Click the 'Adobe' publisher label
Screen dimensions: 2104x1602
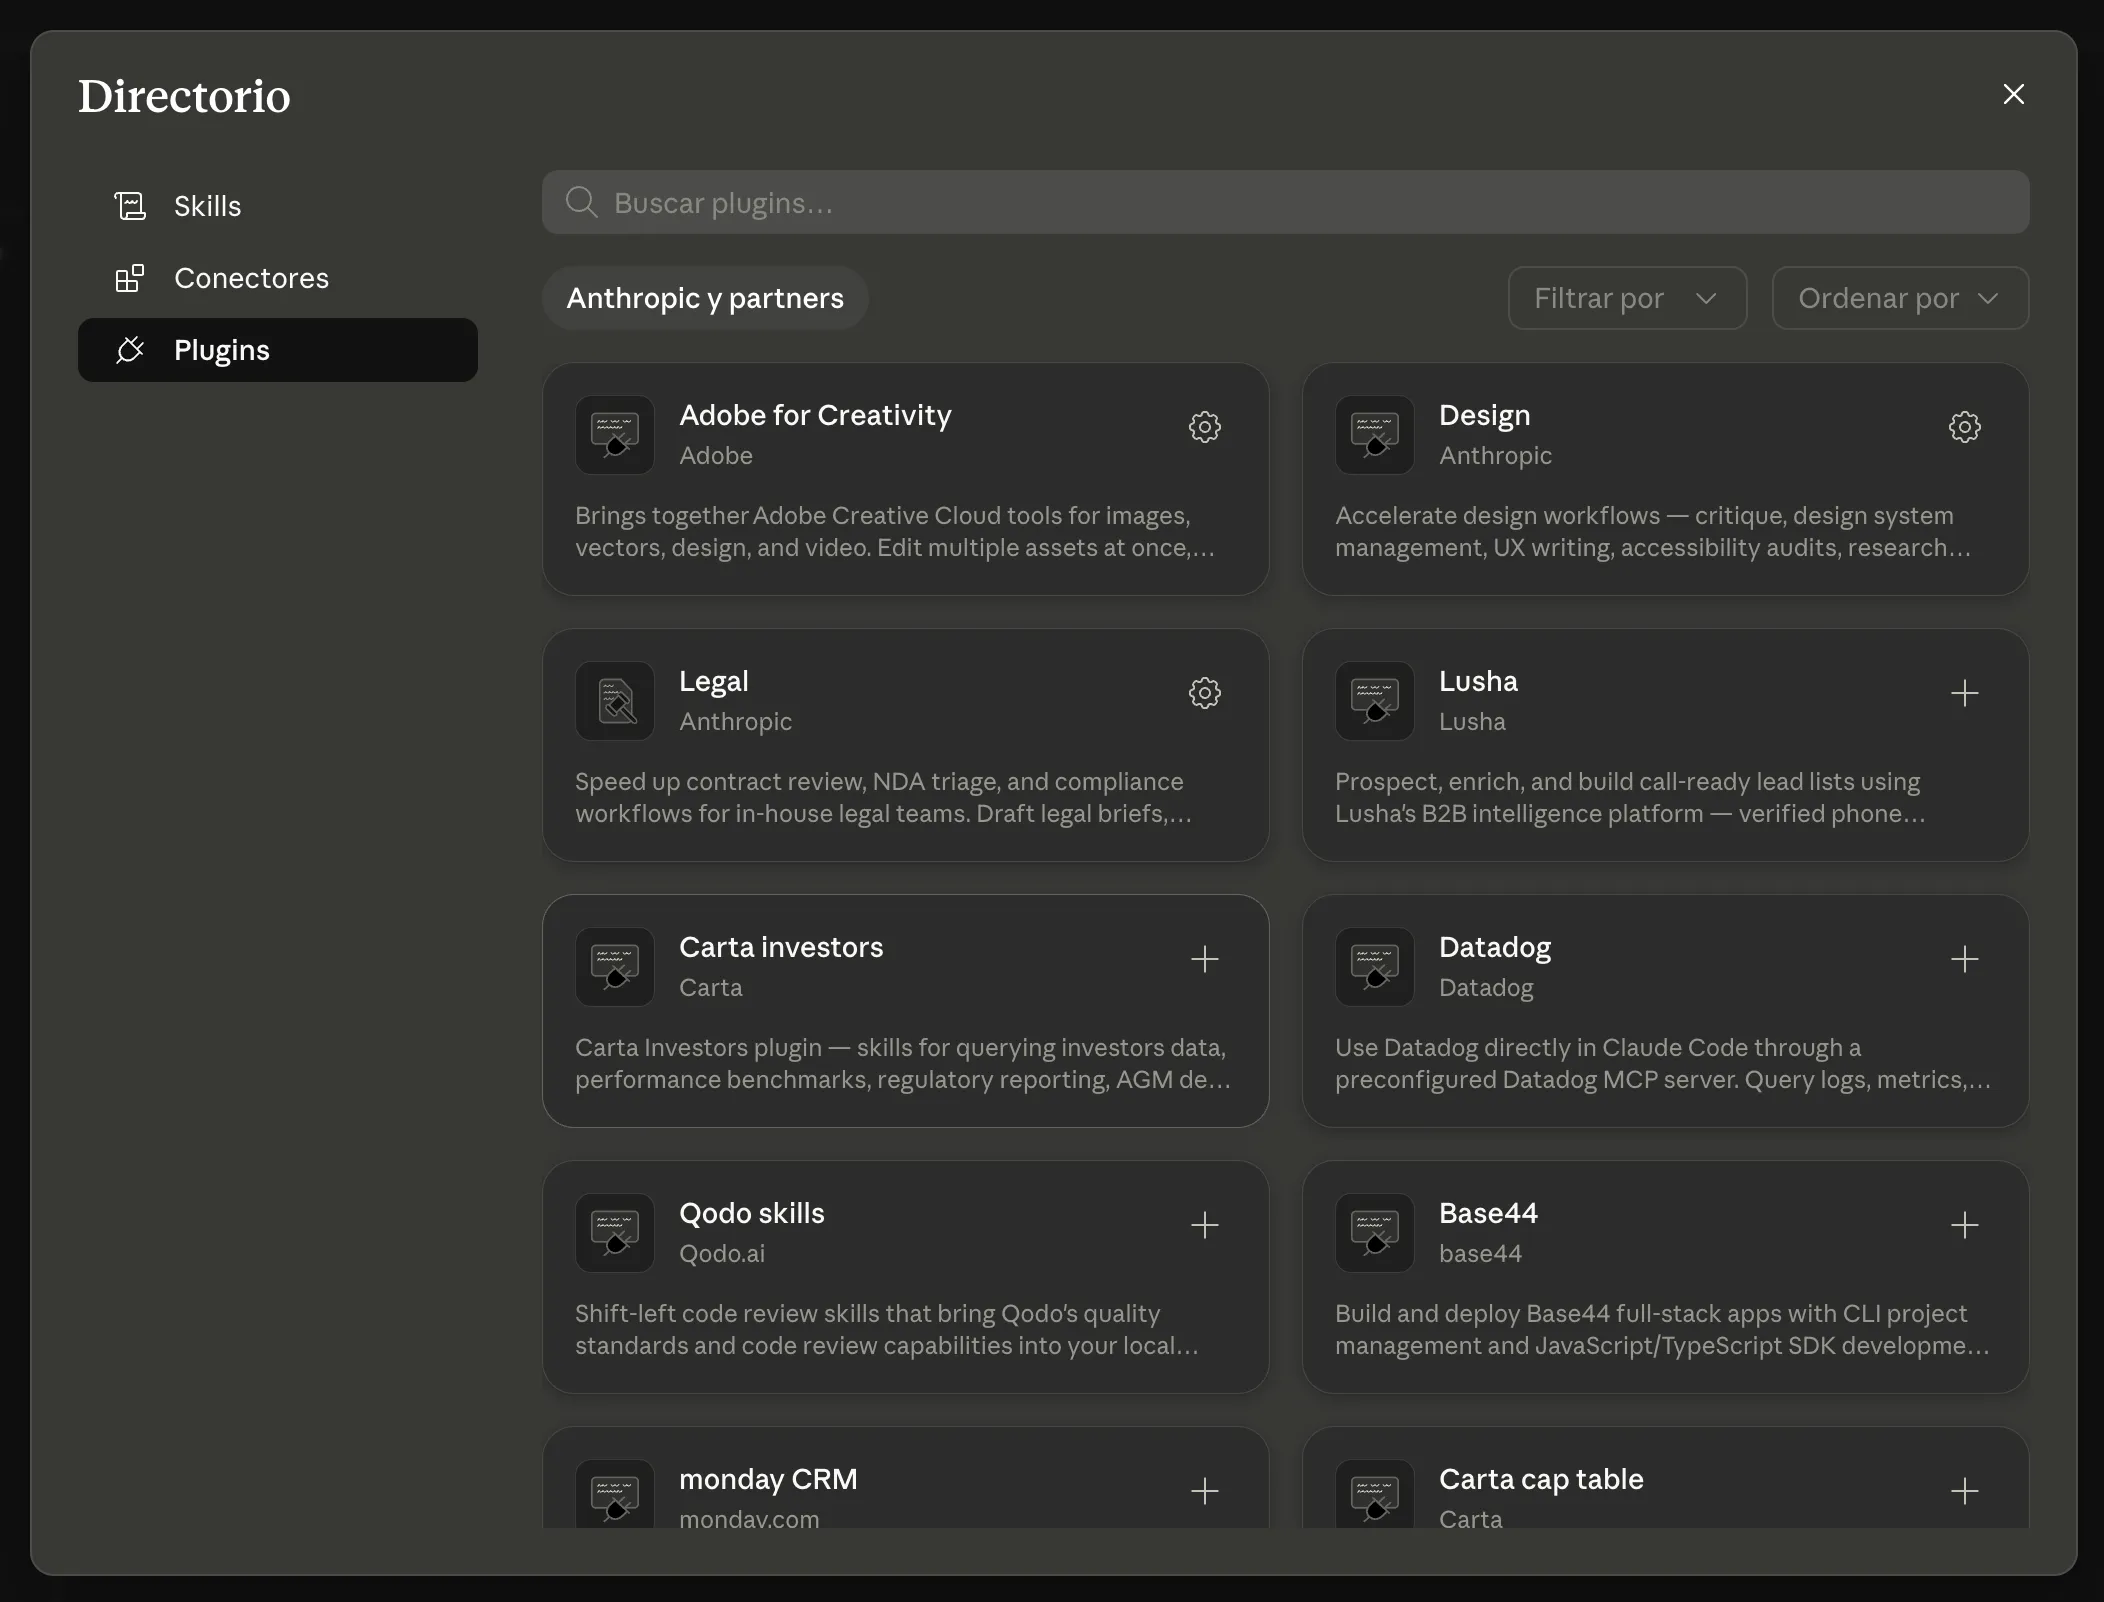click(x=716, y=455)
